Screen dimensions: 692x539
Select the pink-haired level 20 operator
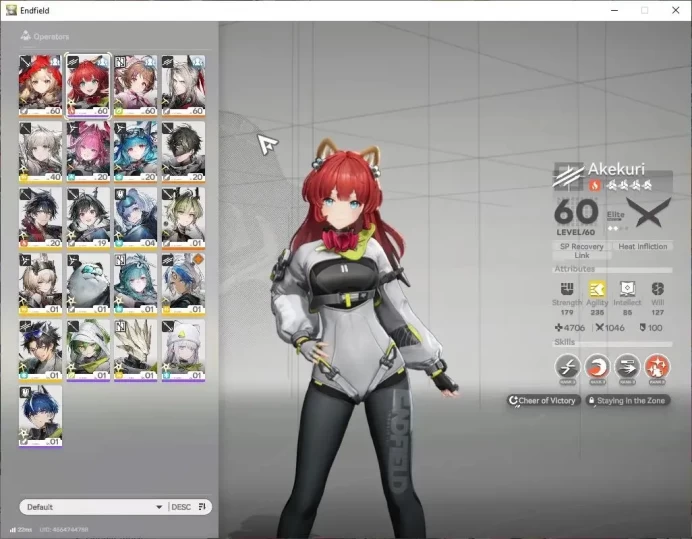click(88, 152)
